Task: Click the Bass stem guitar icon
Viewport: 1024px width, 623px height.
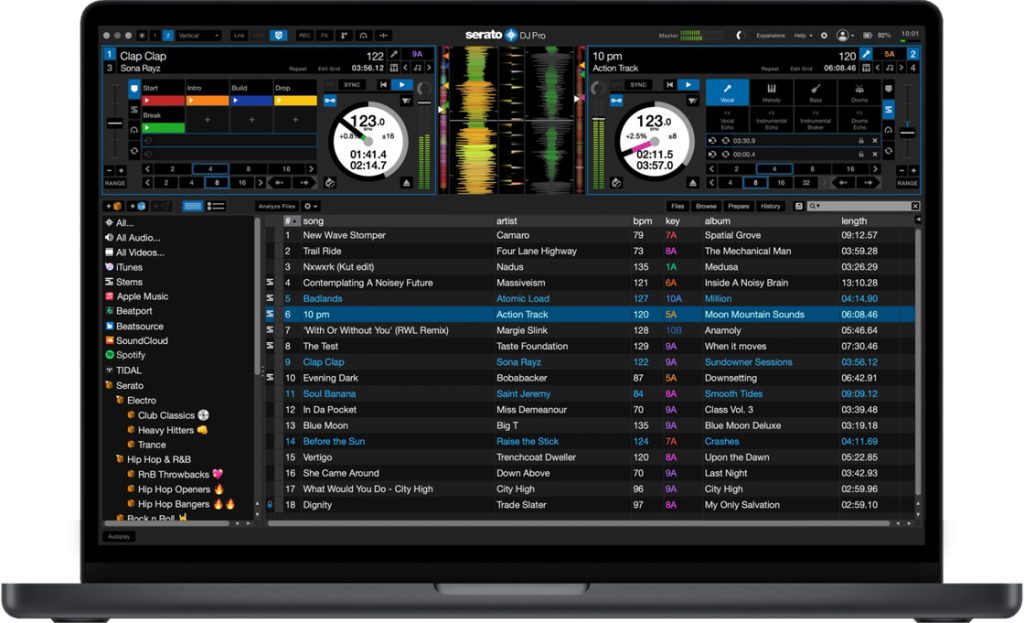Action: click(815, 88)
